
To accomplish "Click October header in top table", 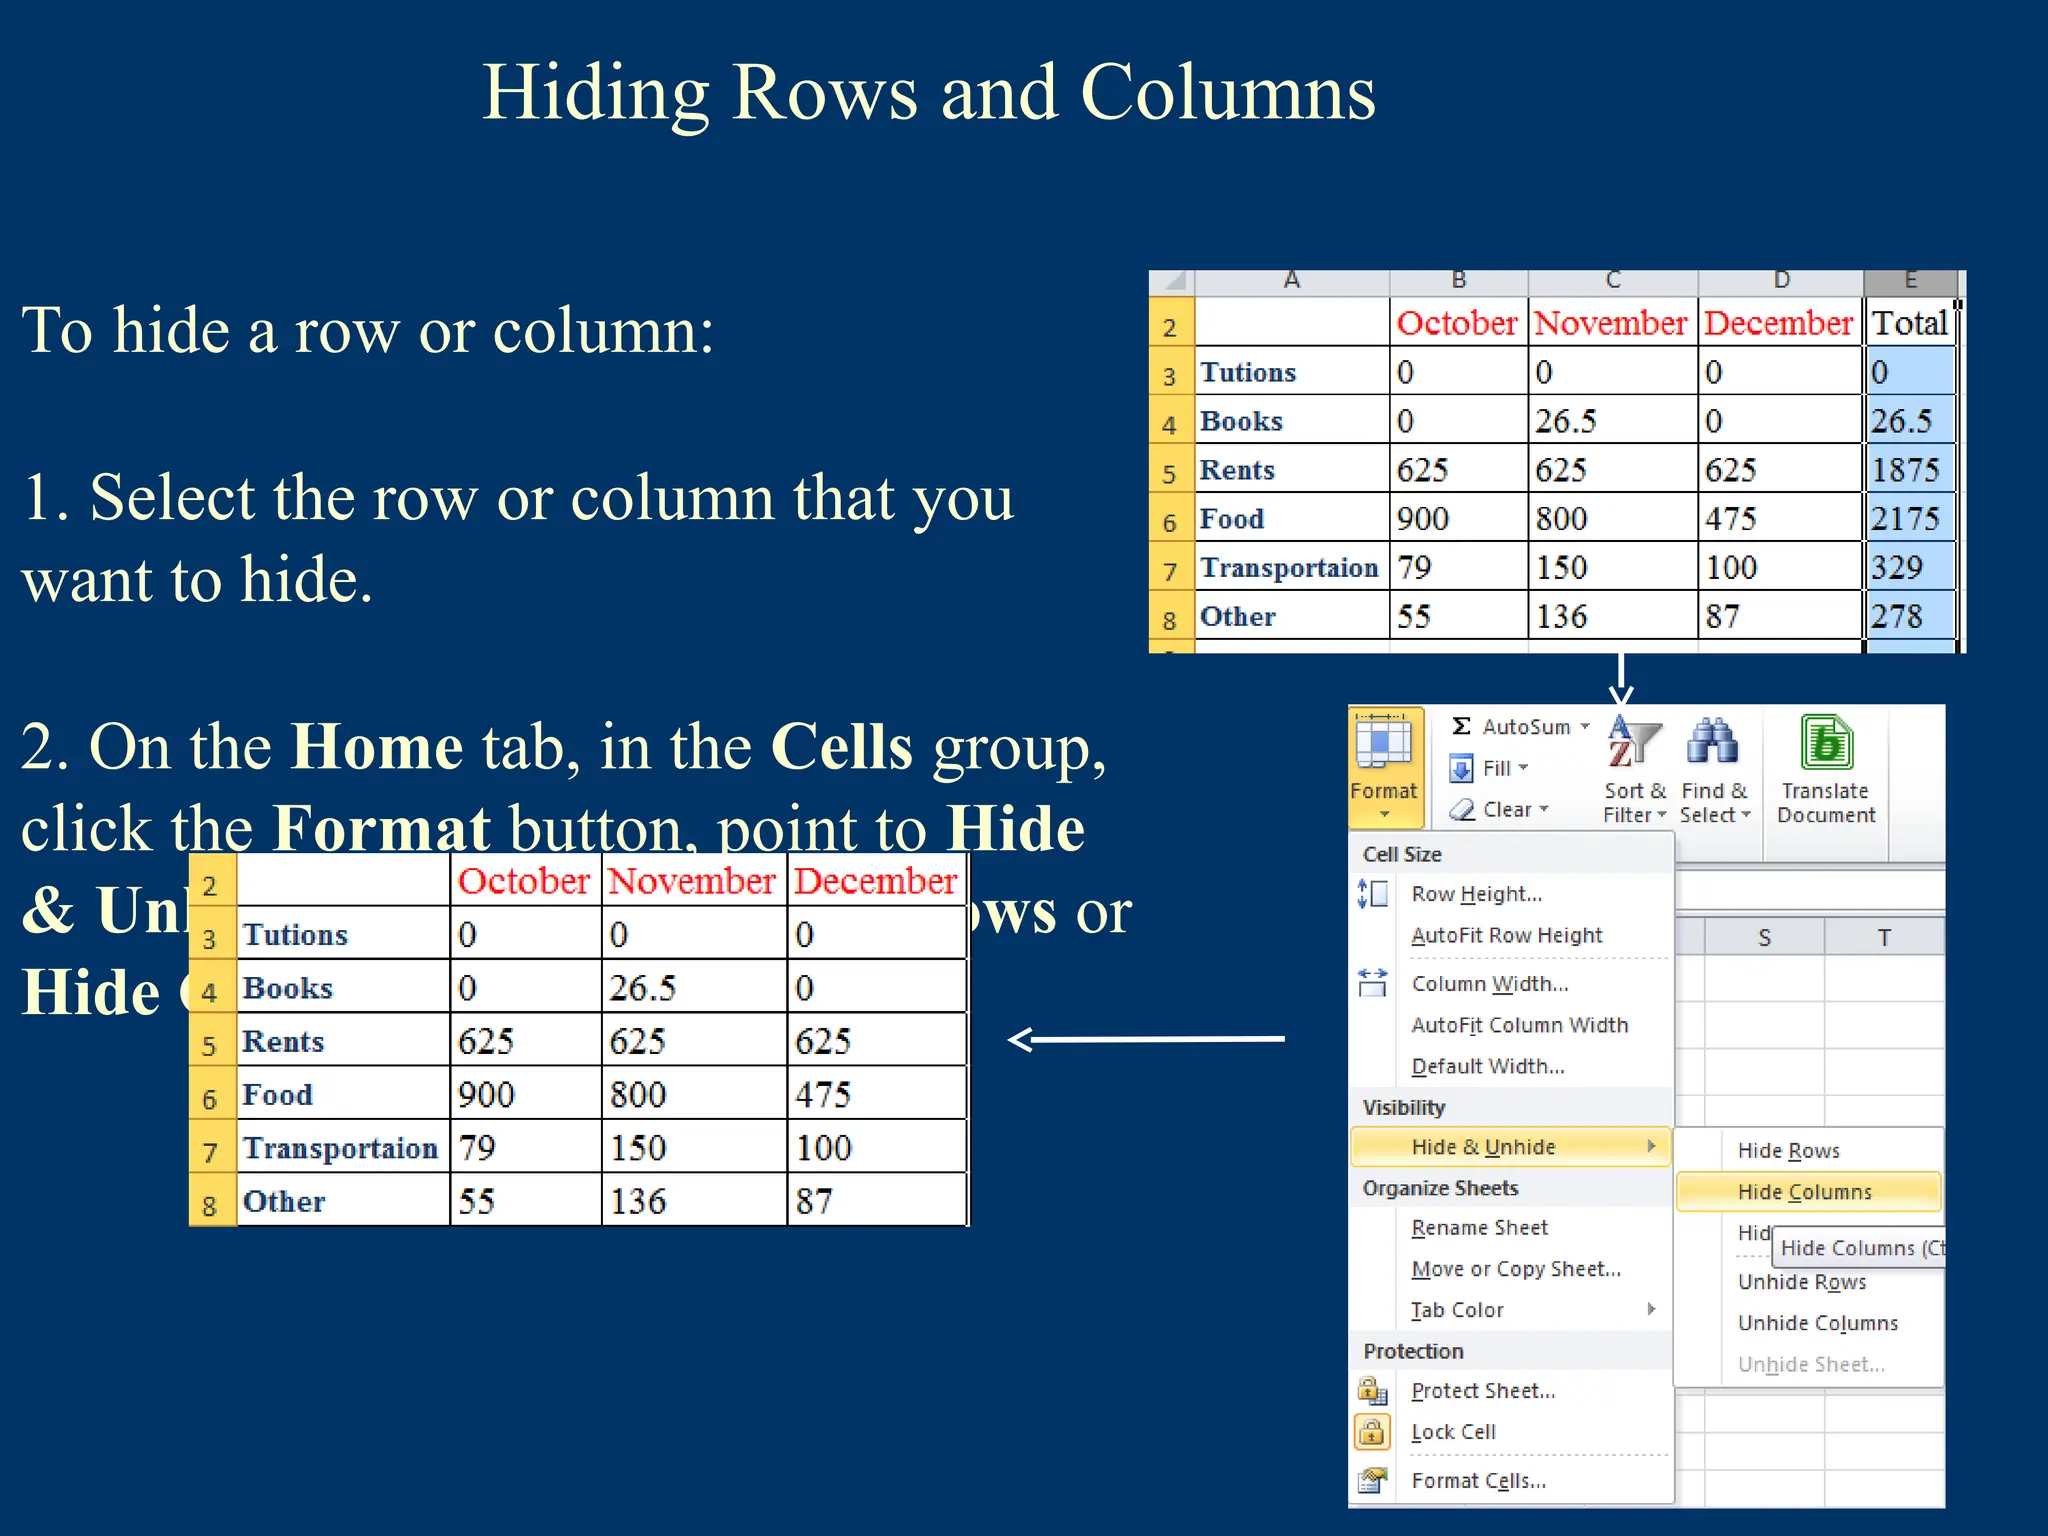I will 1459,322.
